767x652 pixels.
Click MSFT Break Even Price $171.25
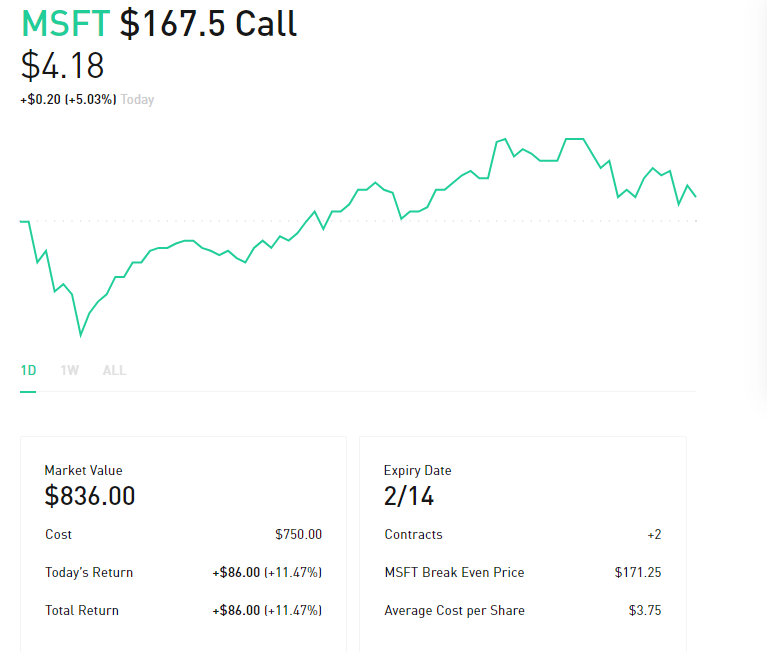638,572
